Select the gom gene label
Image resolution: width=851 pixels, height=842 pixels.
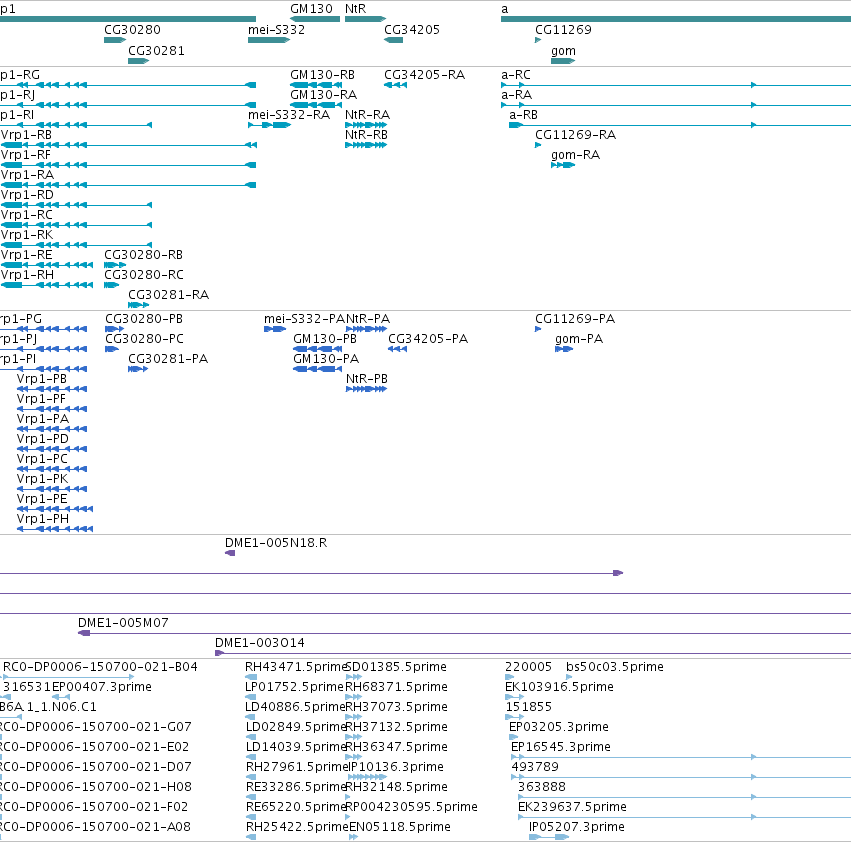pyautogui.click(x=563, y=51)
